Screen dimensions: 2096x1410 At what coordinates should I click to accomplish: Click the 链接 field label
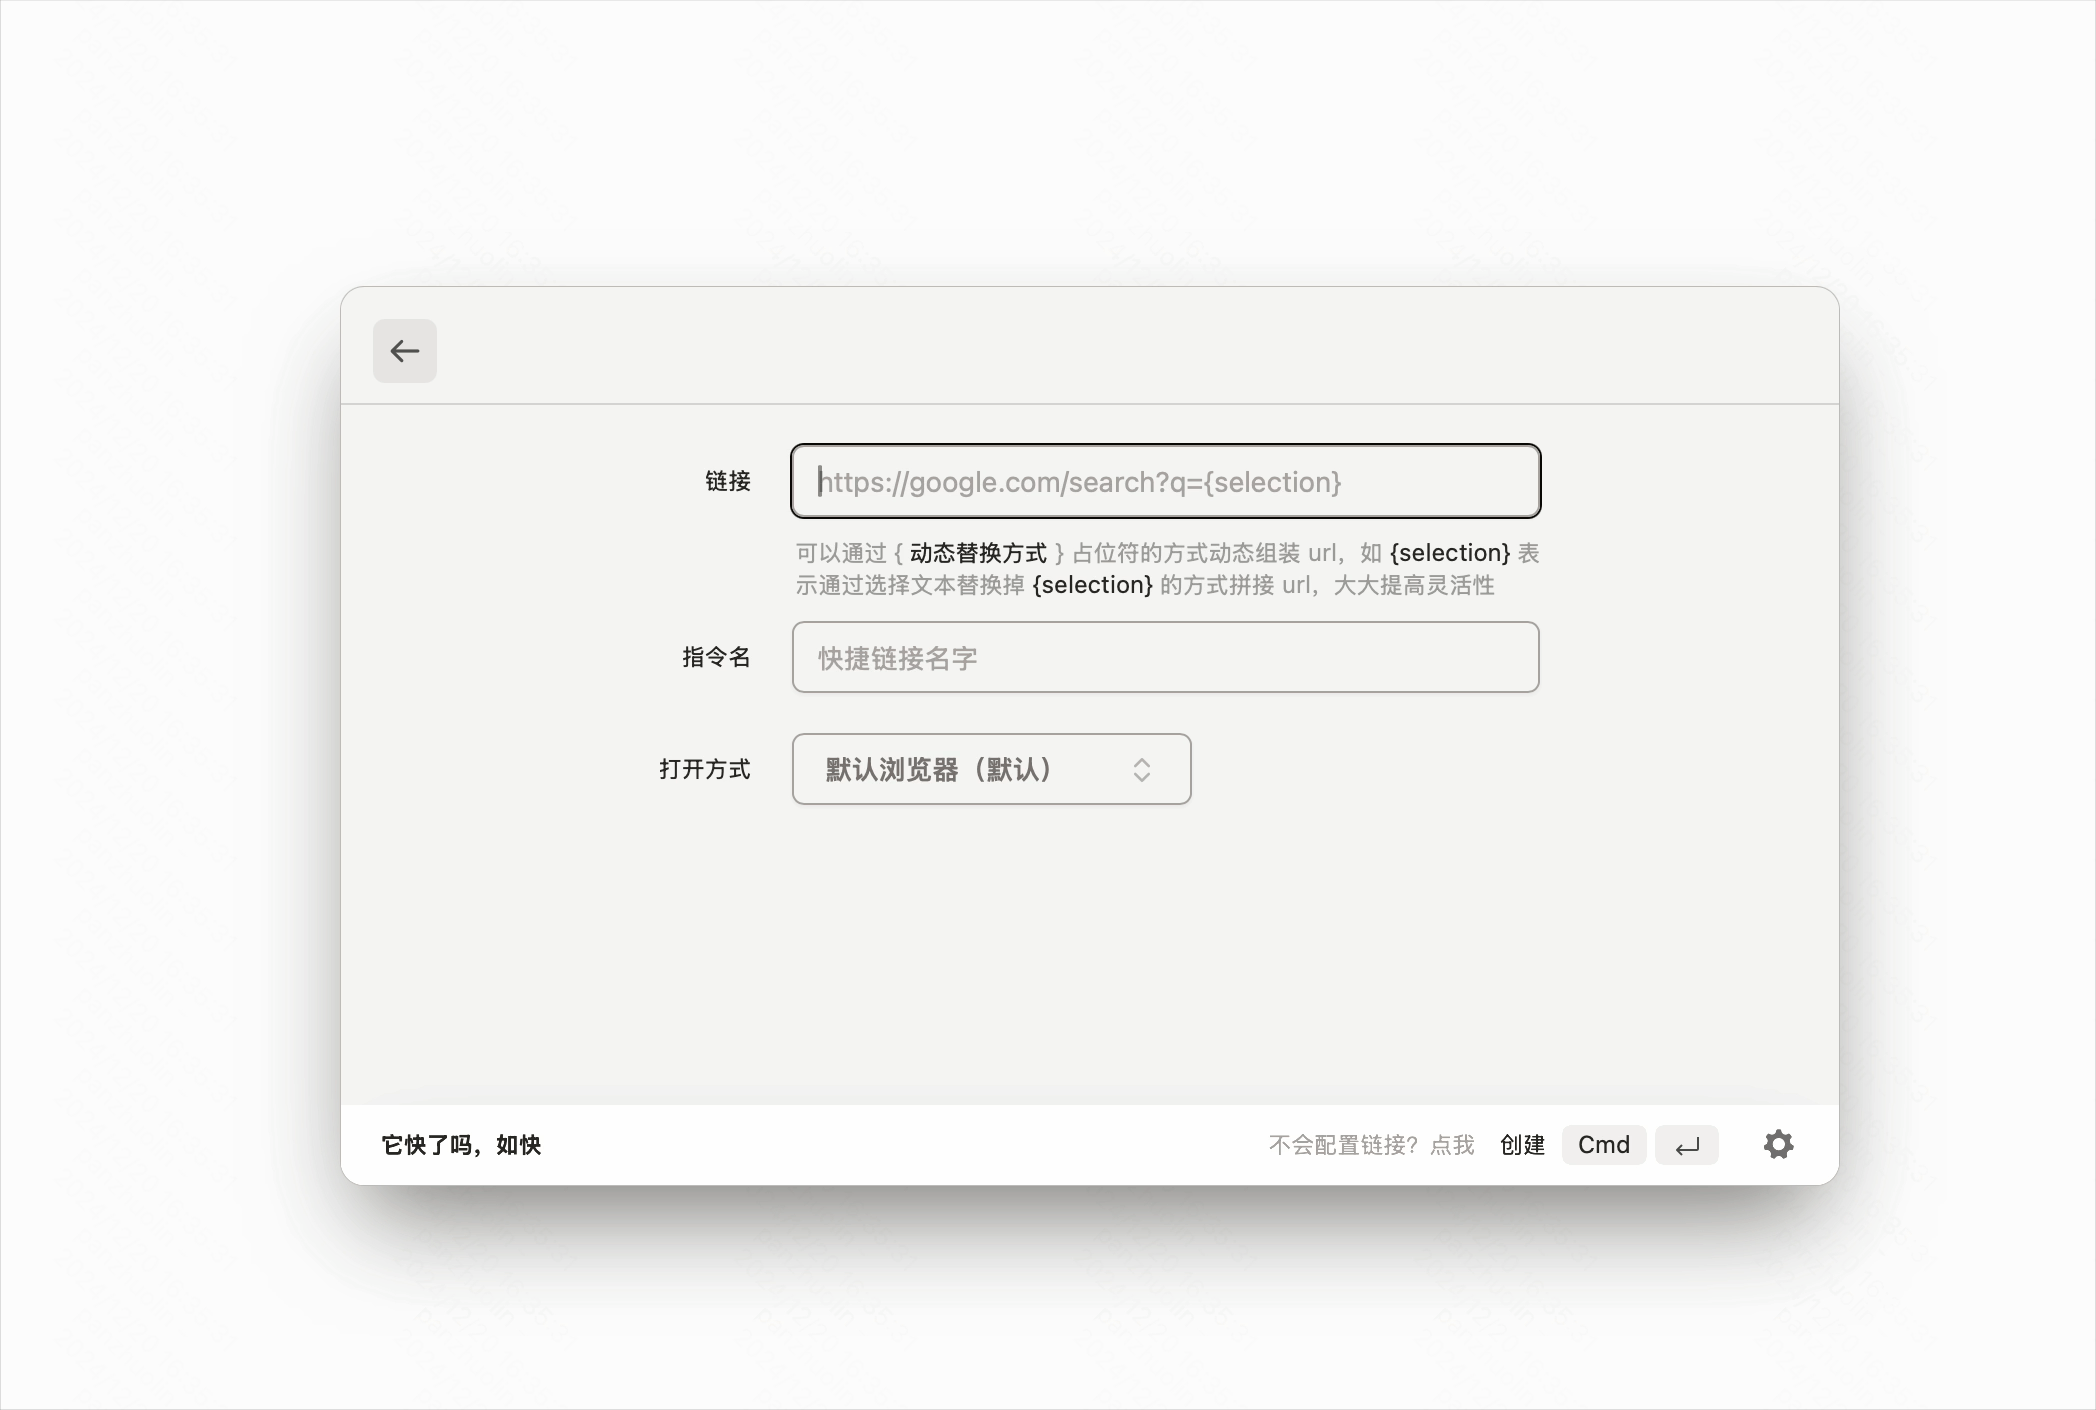[x=729, y=481]
